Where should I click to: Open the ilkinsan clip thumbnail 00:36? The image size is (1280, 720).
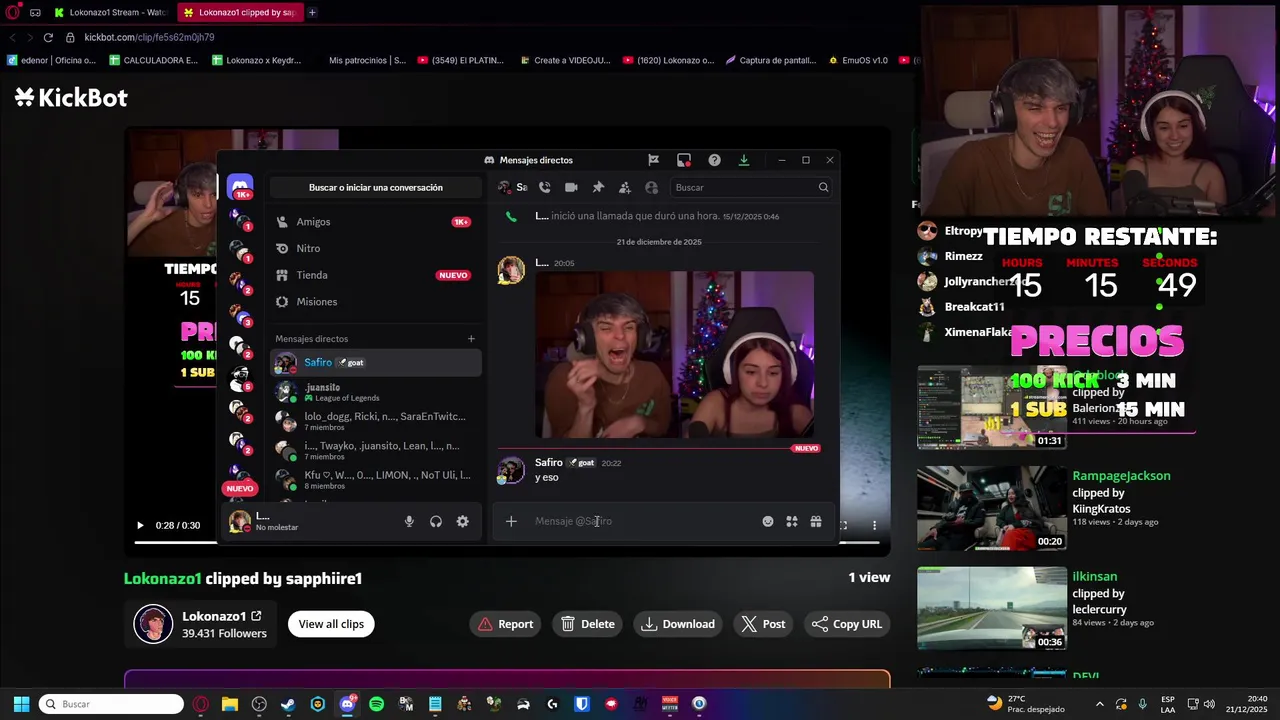[992, 608]
